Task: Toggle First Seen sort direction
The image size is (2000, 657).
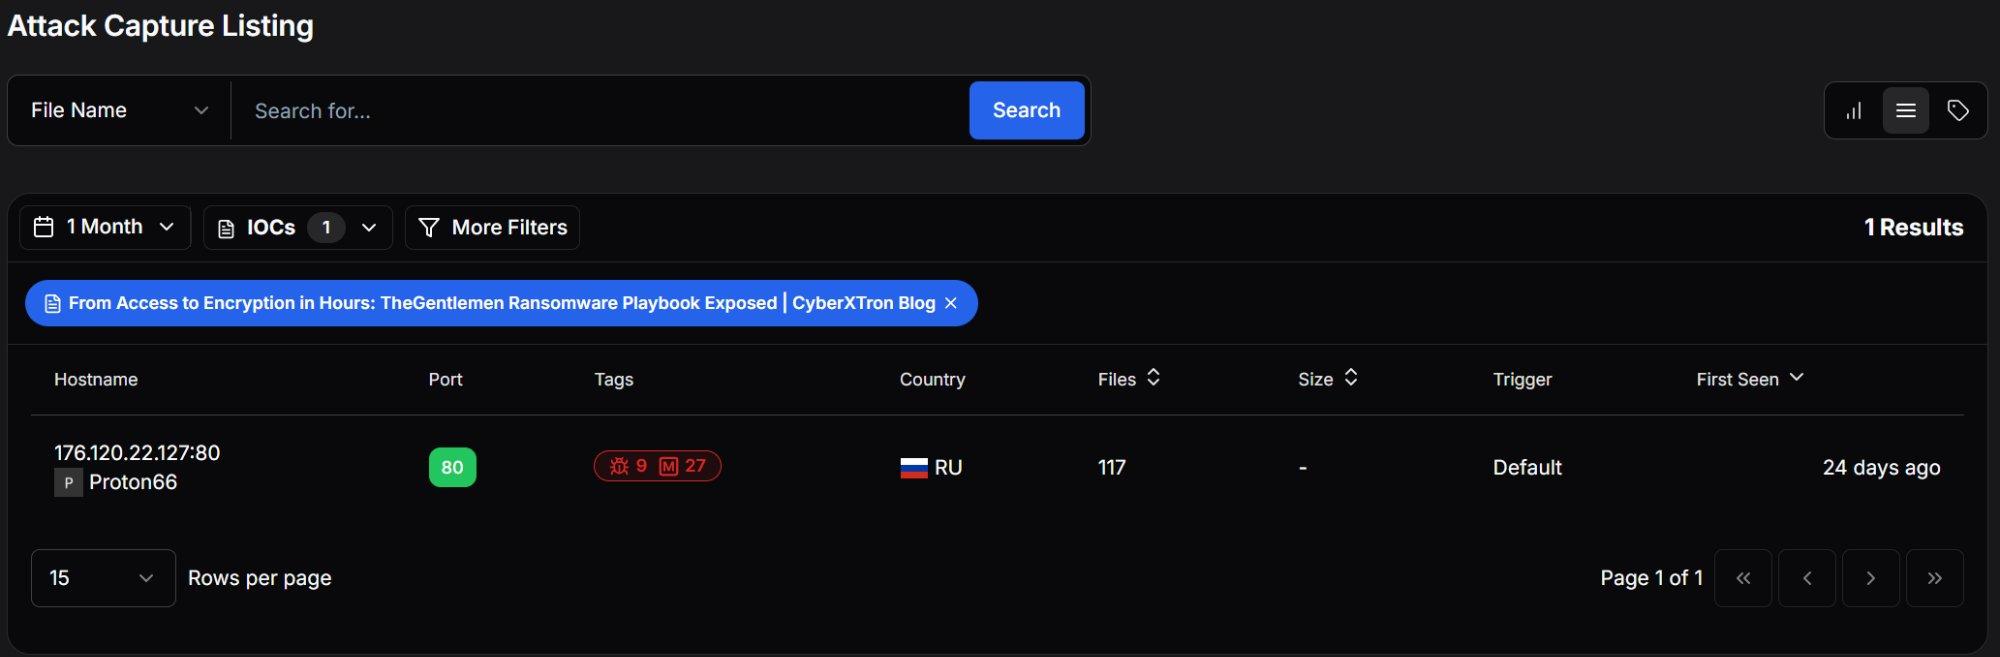Action: (x=1797, y=378)
